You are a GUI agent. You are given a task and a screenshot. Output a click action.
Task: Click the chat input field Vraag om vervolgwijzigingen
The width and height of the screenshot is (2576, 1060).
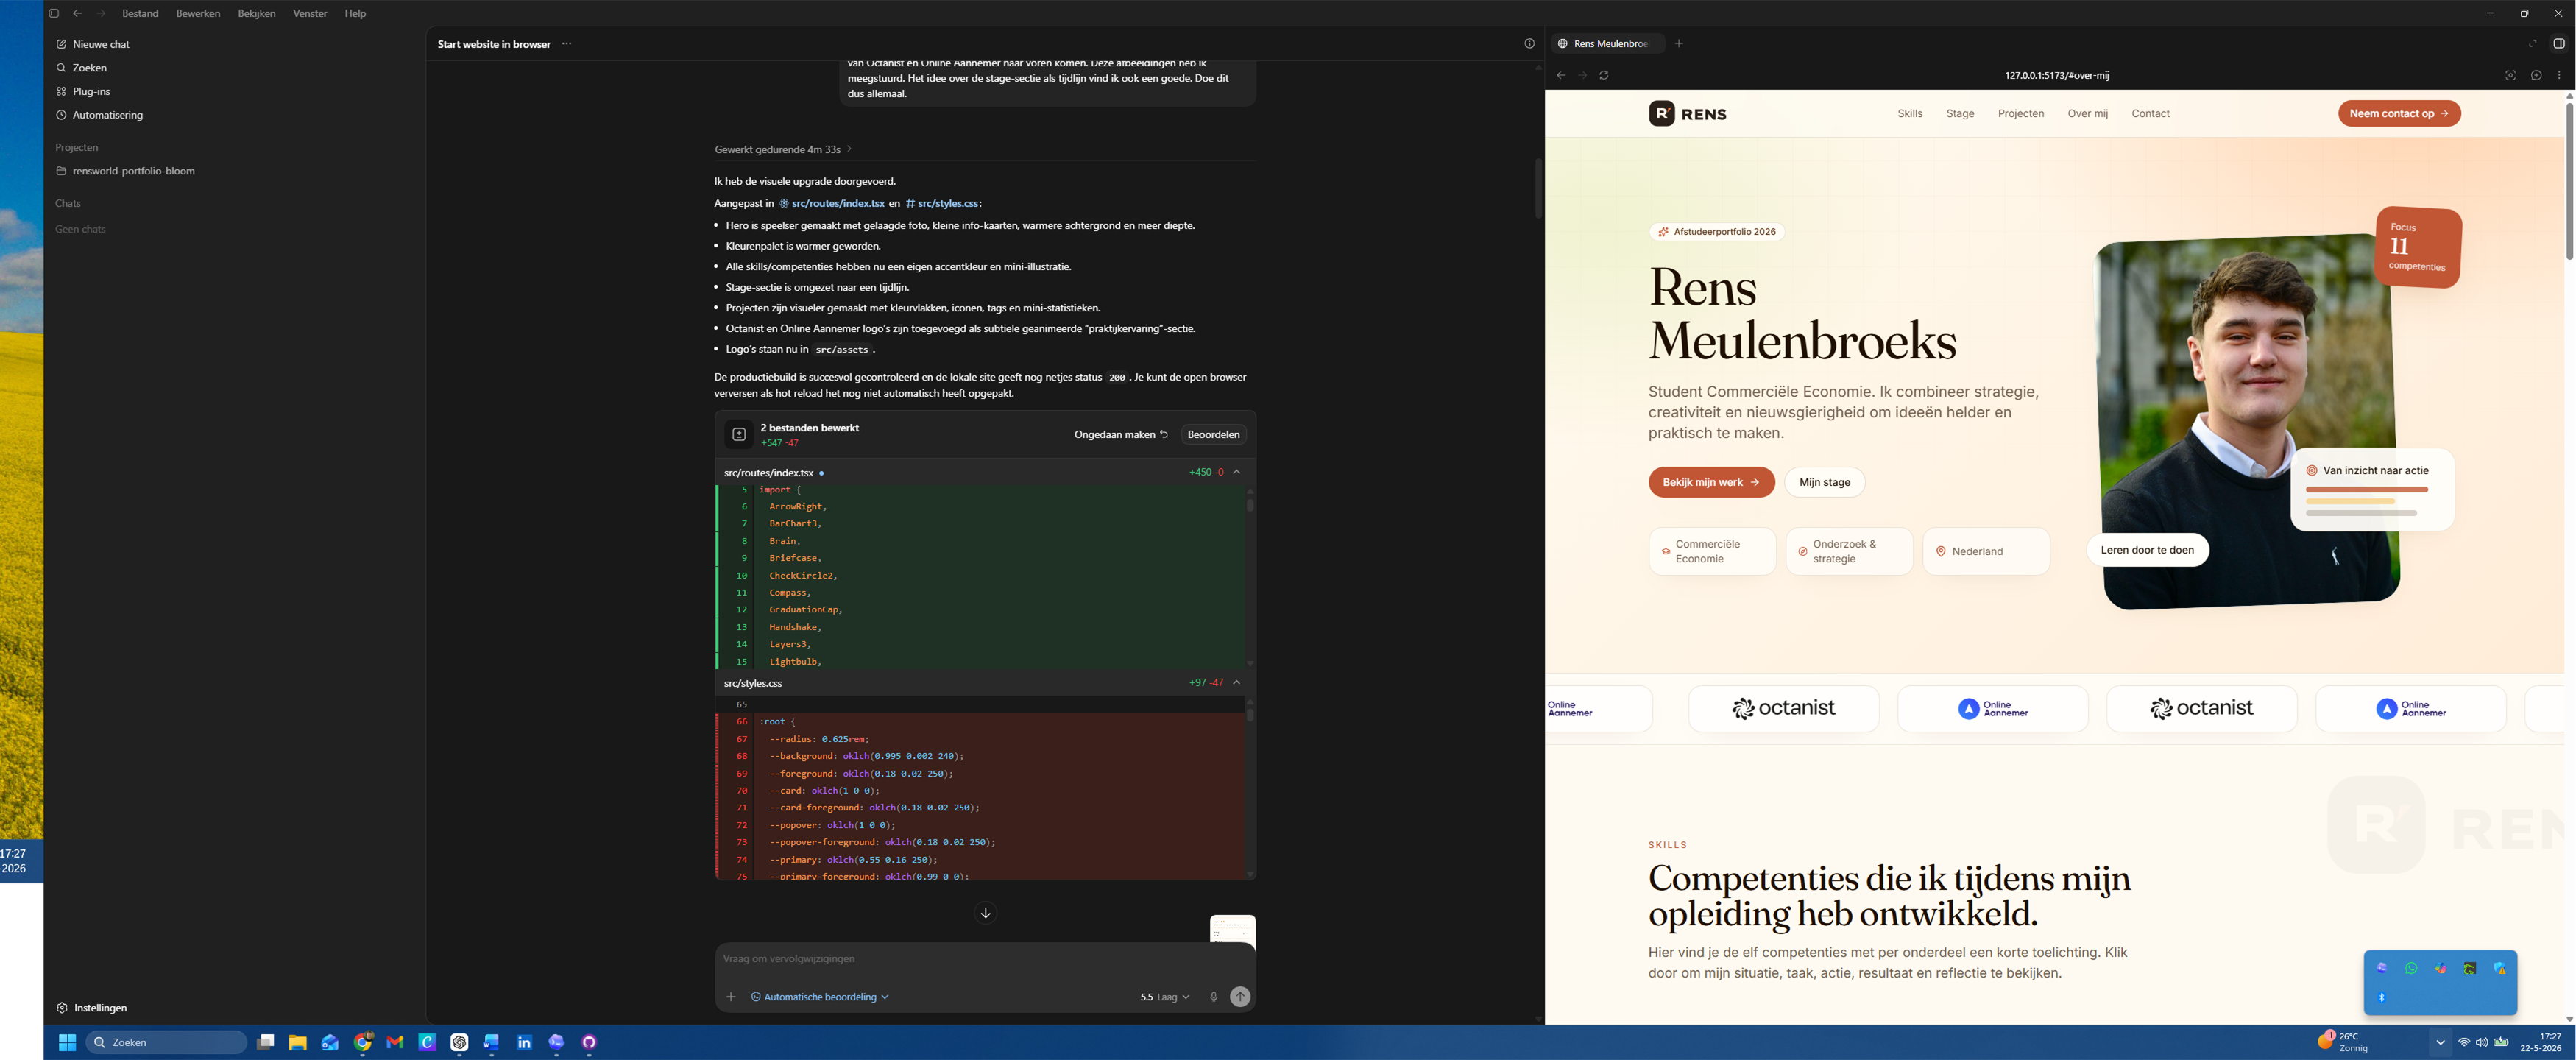985,959
